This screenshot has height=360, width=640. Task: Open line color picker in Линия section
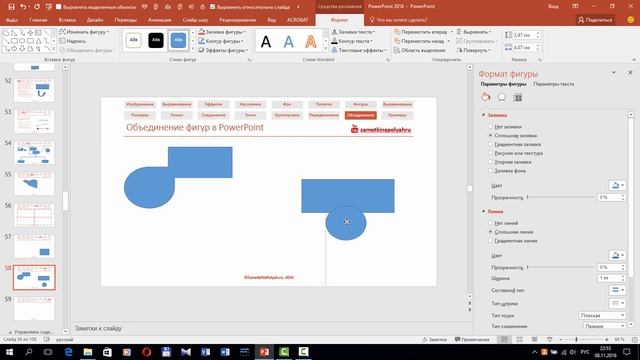[x=617, y=256]
